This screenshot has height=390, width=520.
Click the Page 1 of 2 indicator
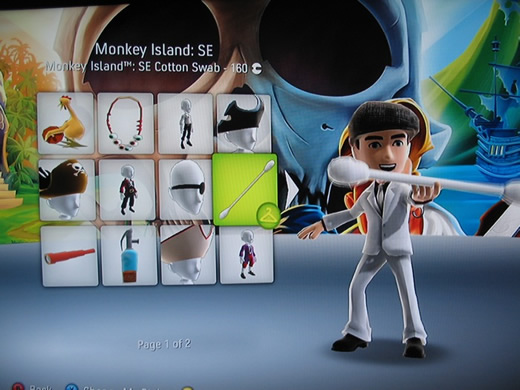point(164,344)
